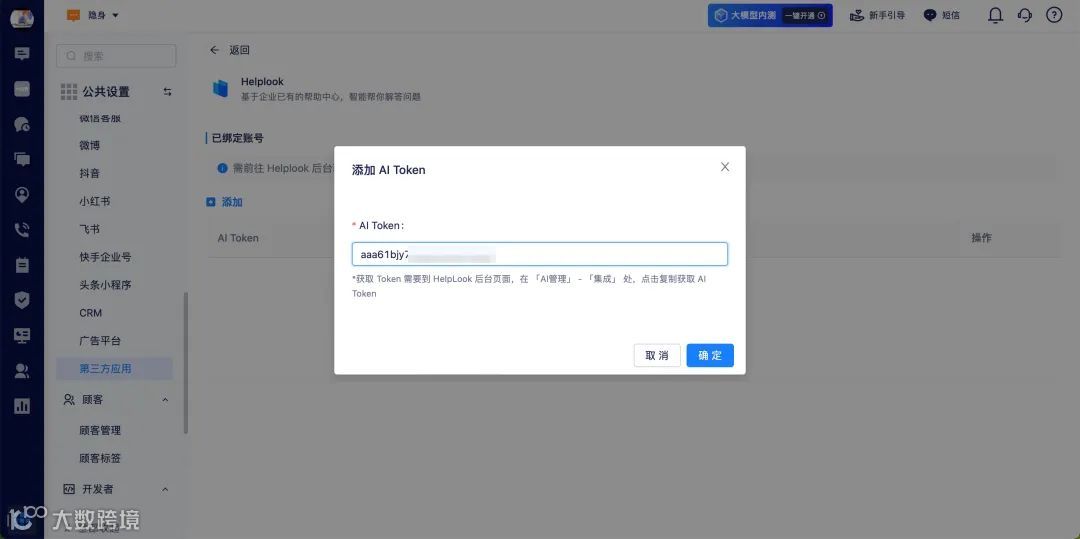The width and height of the screenshot is (1080, 539).
Task: Go back with the 返回 arrow
Action: (214, 50)
